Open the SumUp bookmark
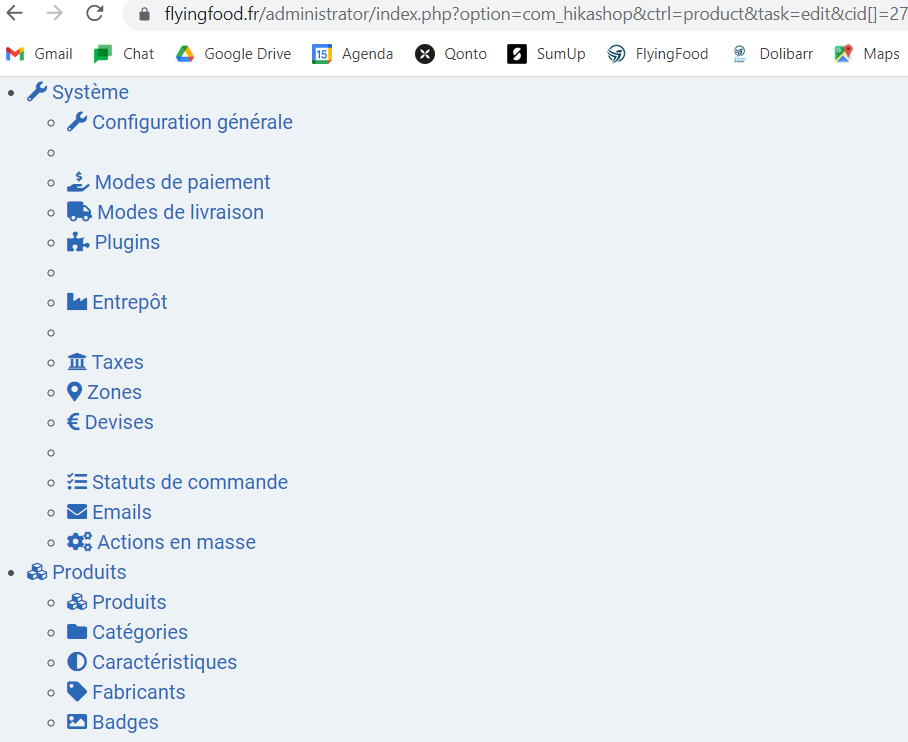Screen dimensions: 908x742 point(546,54)
